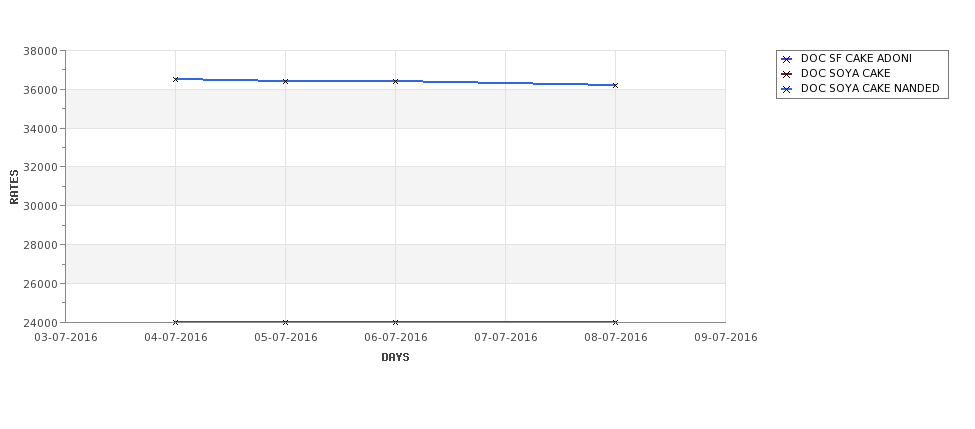Viewport: 975px width, 429px height.
Task: Select upper line data point at 05-07-2016
Action: pos(285,81)
